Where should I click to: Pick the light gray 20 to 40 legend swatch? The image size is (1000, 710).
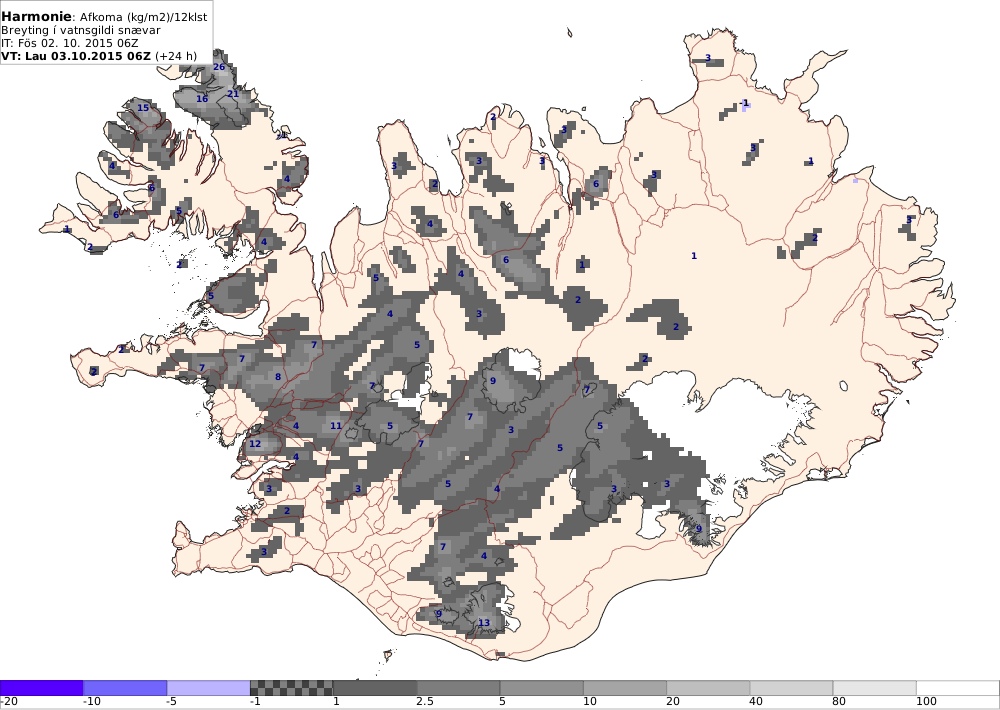coord(708,688)
